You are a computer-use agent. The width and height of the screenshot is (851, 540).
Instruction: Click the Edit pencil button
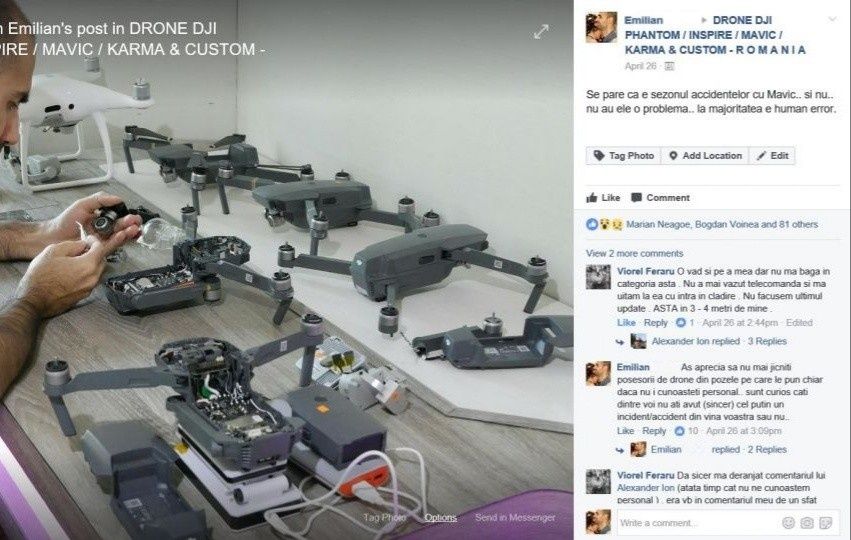pyautogui.click(x=772, y=156)
